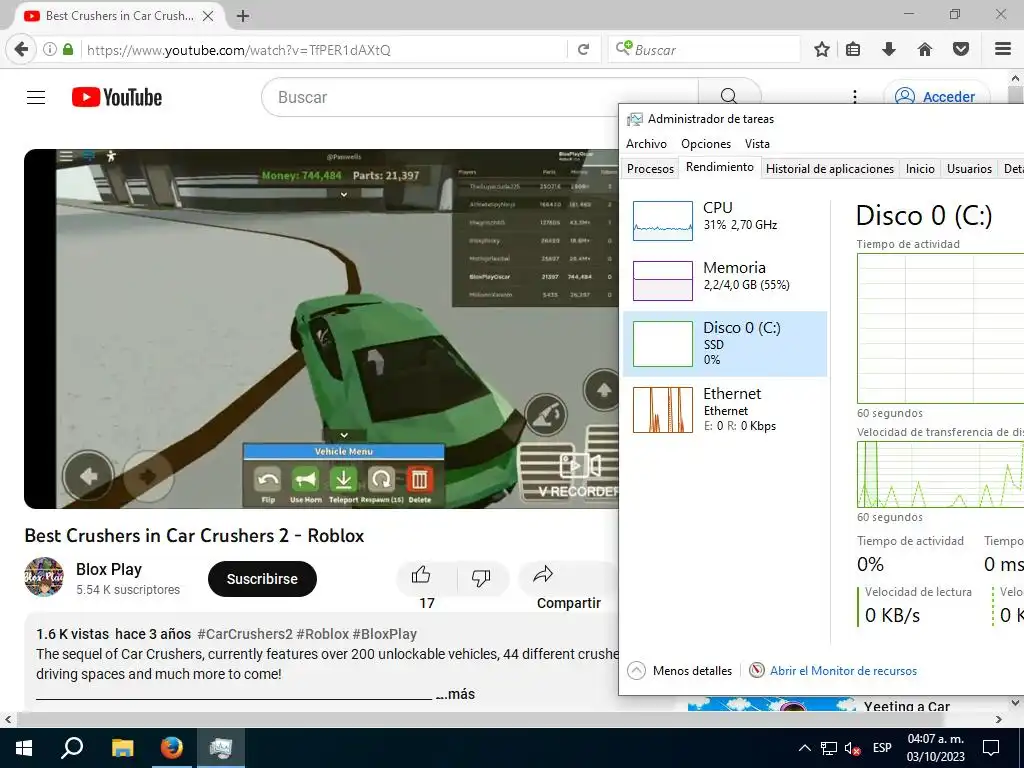Click #BloxPlay hashtag link
The height and width of the screenshot is (768, 1024).
click(385, 634)
